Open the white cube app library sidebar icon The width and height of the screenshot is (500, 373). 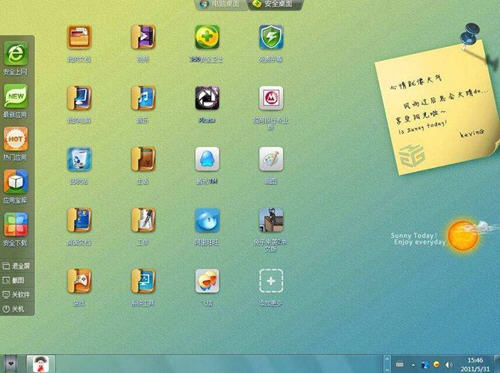[x=16, y=182]
